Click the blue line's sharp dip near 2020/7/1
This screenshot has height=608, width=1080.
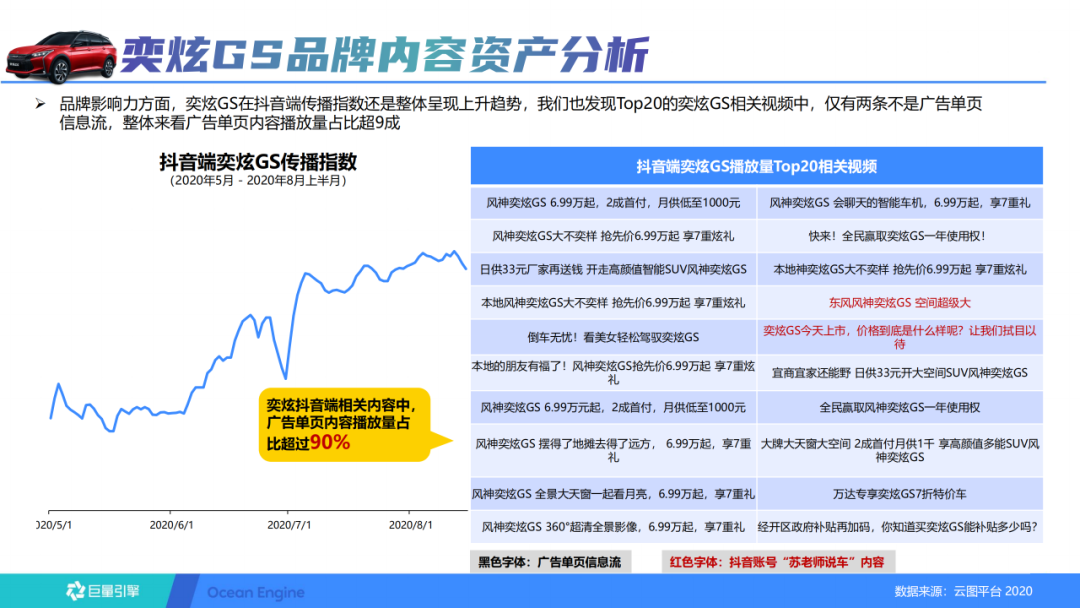285,376
